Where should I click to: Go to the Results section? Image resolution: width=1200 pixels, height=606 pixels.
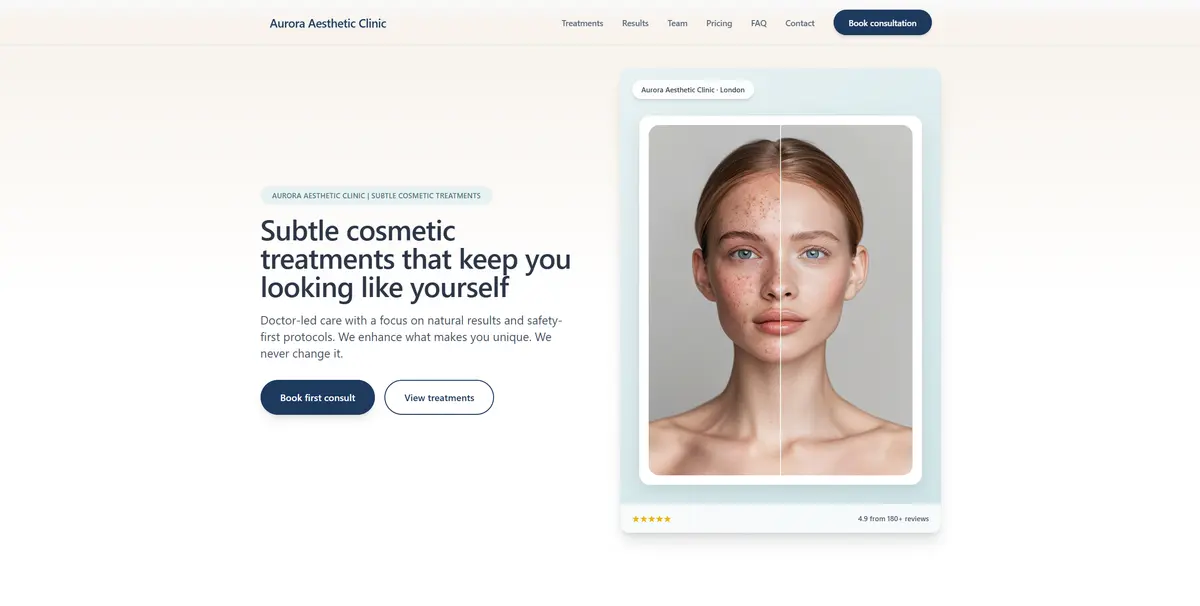point(635,23)
